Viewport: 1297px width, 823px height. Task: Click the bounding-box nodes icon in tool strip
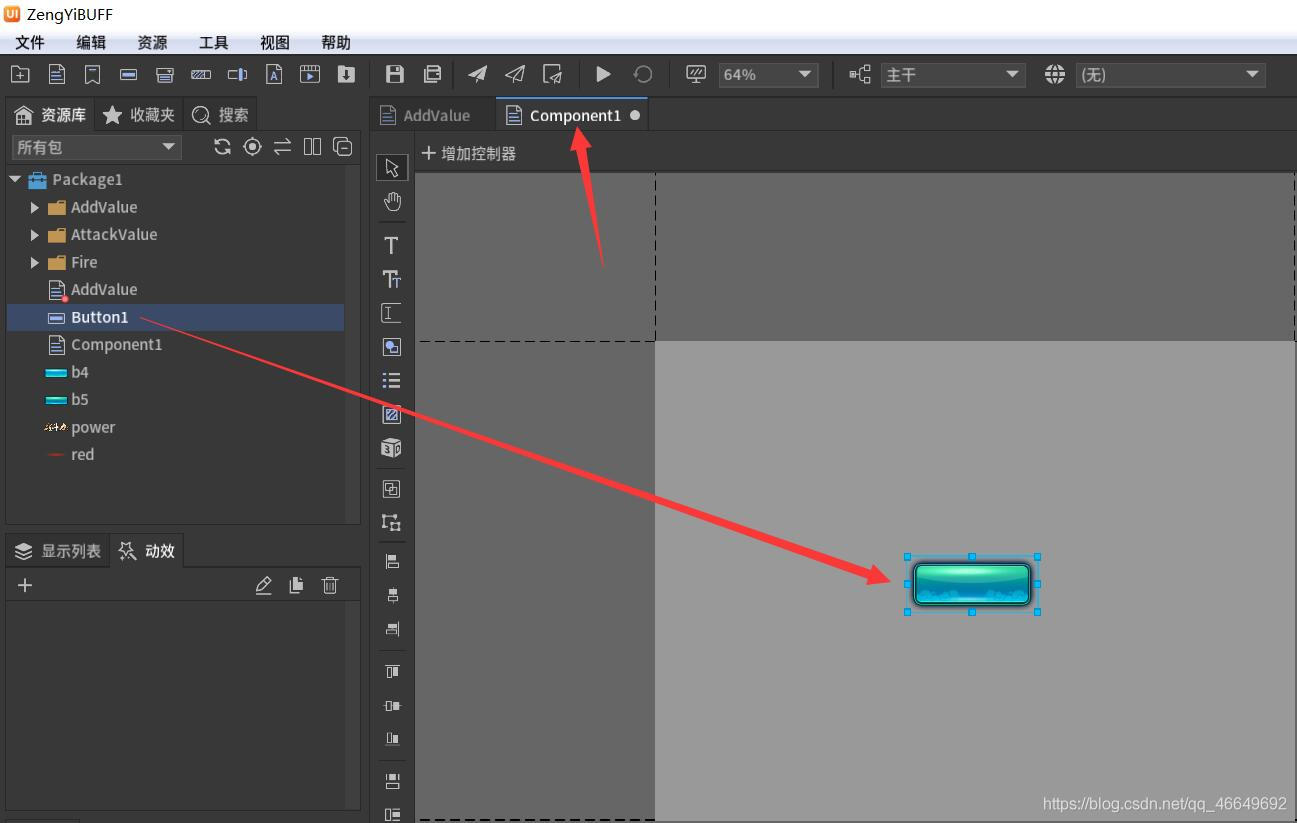[x=392, y=522]
